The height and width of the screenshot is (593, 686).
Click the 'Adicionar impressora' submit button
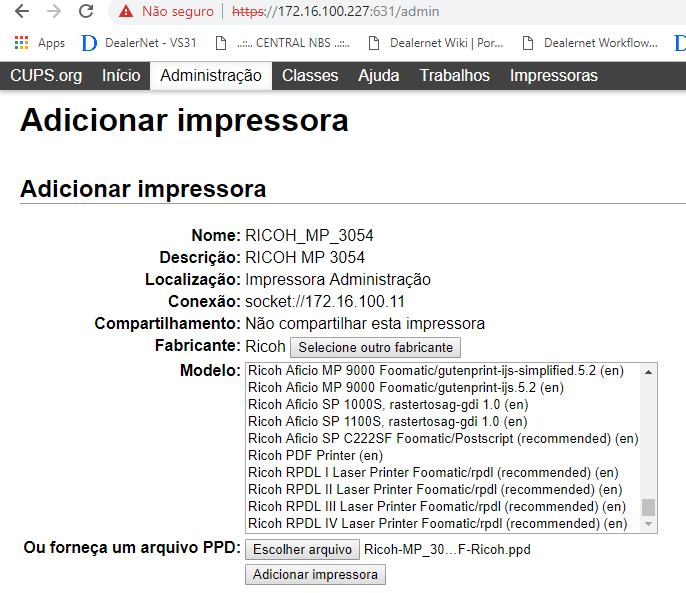coord(315,575)
